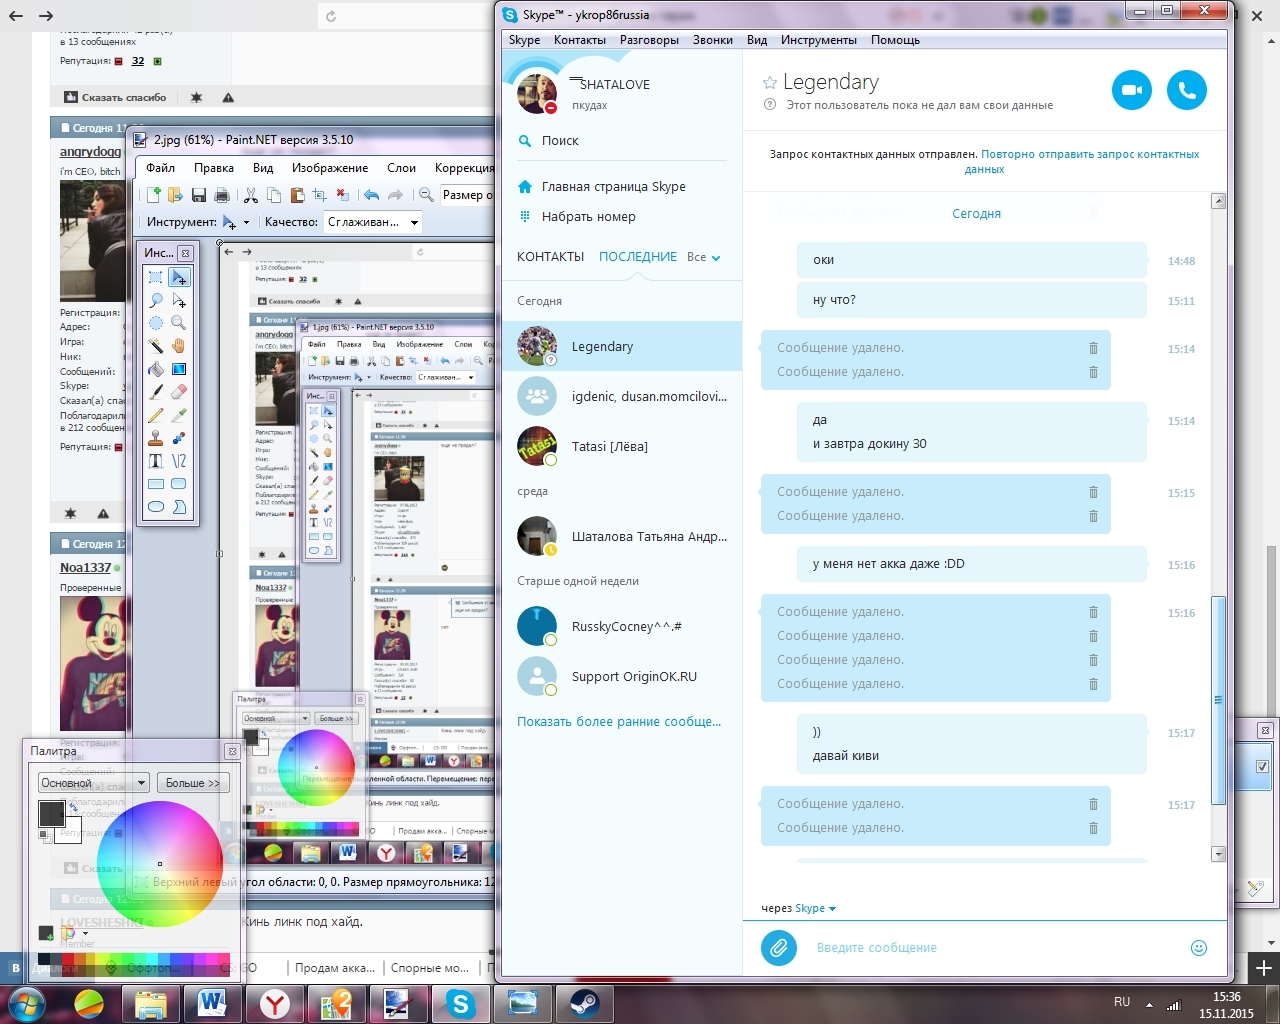Click the Skype message input field
The image size is (1280, 1024).
tap(995, 947)
